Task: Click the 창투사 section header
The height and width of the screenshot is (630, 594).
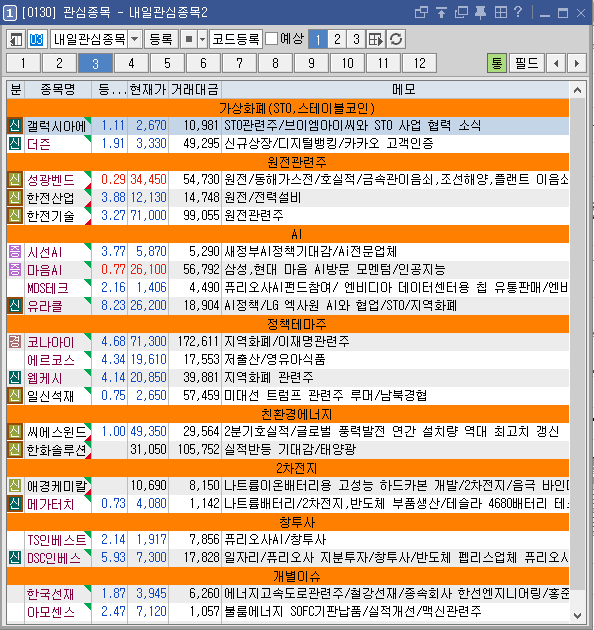Action: (288, 522)
